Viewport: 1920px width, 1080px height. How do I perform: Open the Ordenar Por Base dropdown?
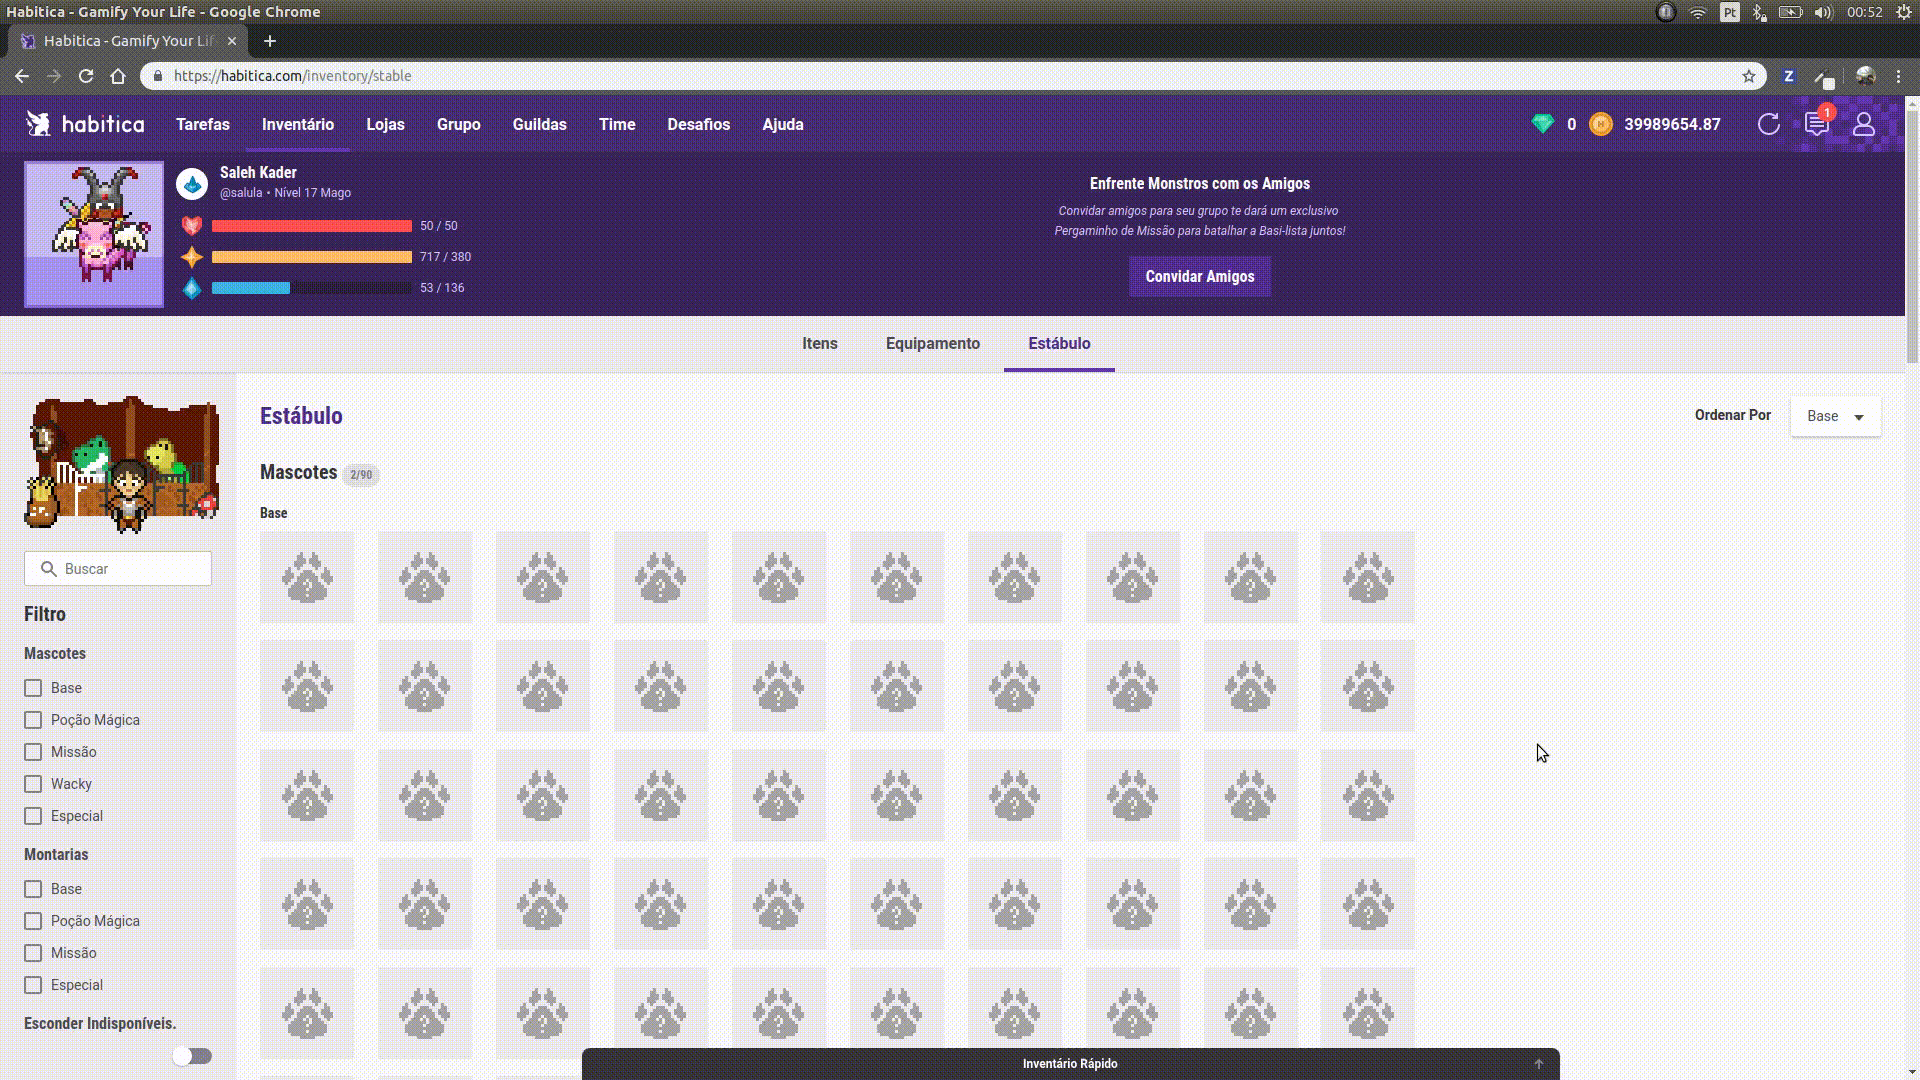[x=1835, y=416]
